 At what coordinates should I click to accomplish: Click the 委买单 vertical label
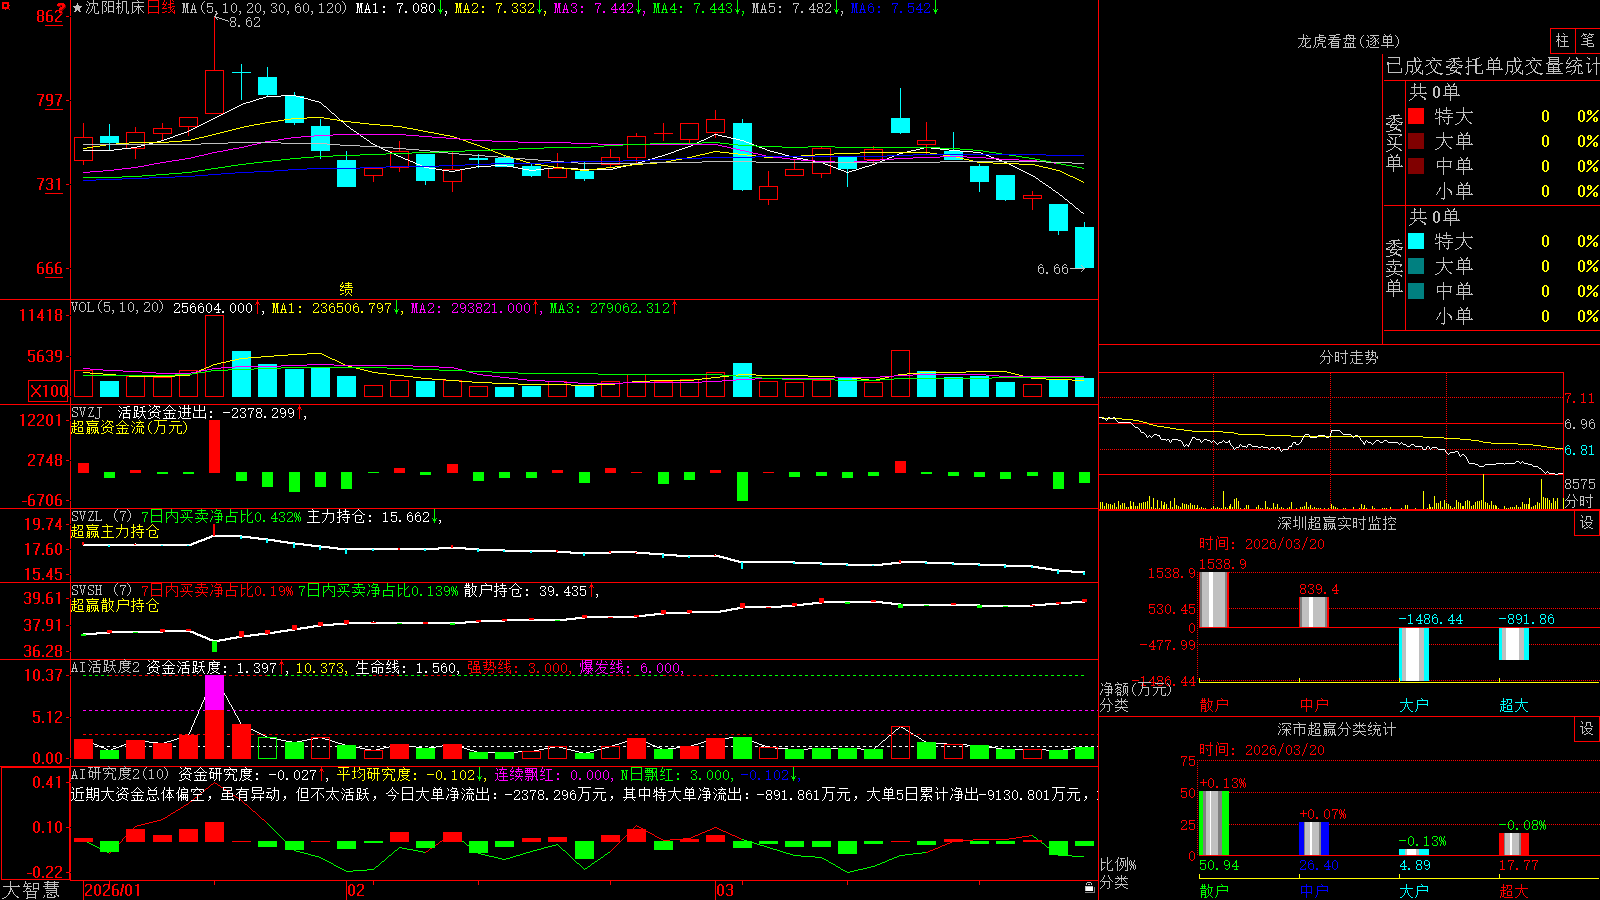pyautogui.click(x=1394, y=142)
